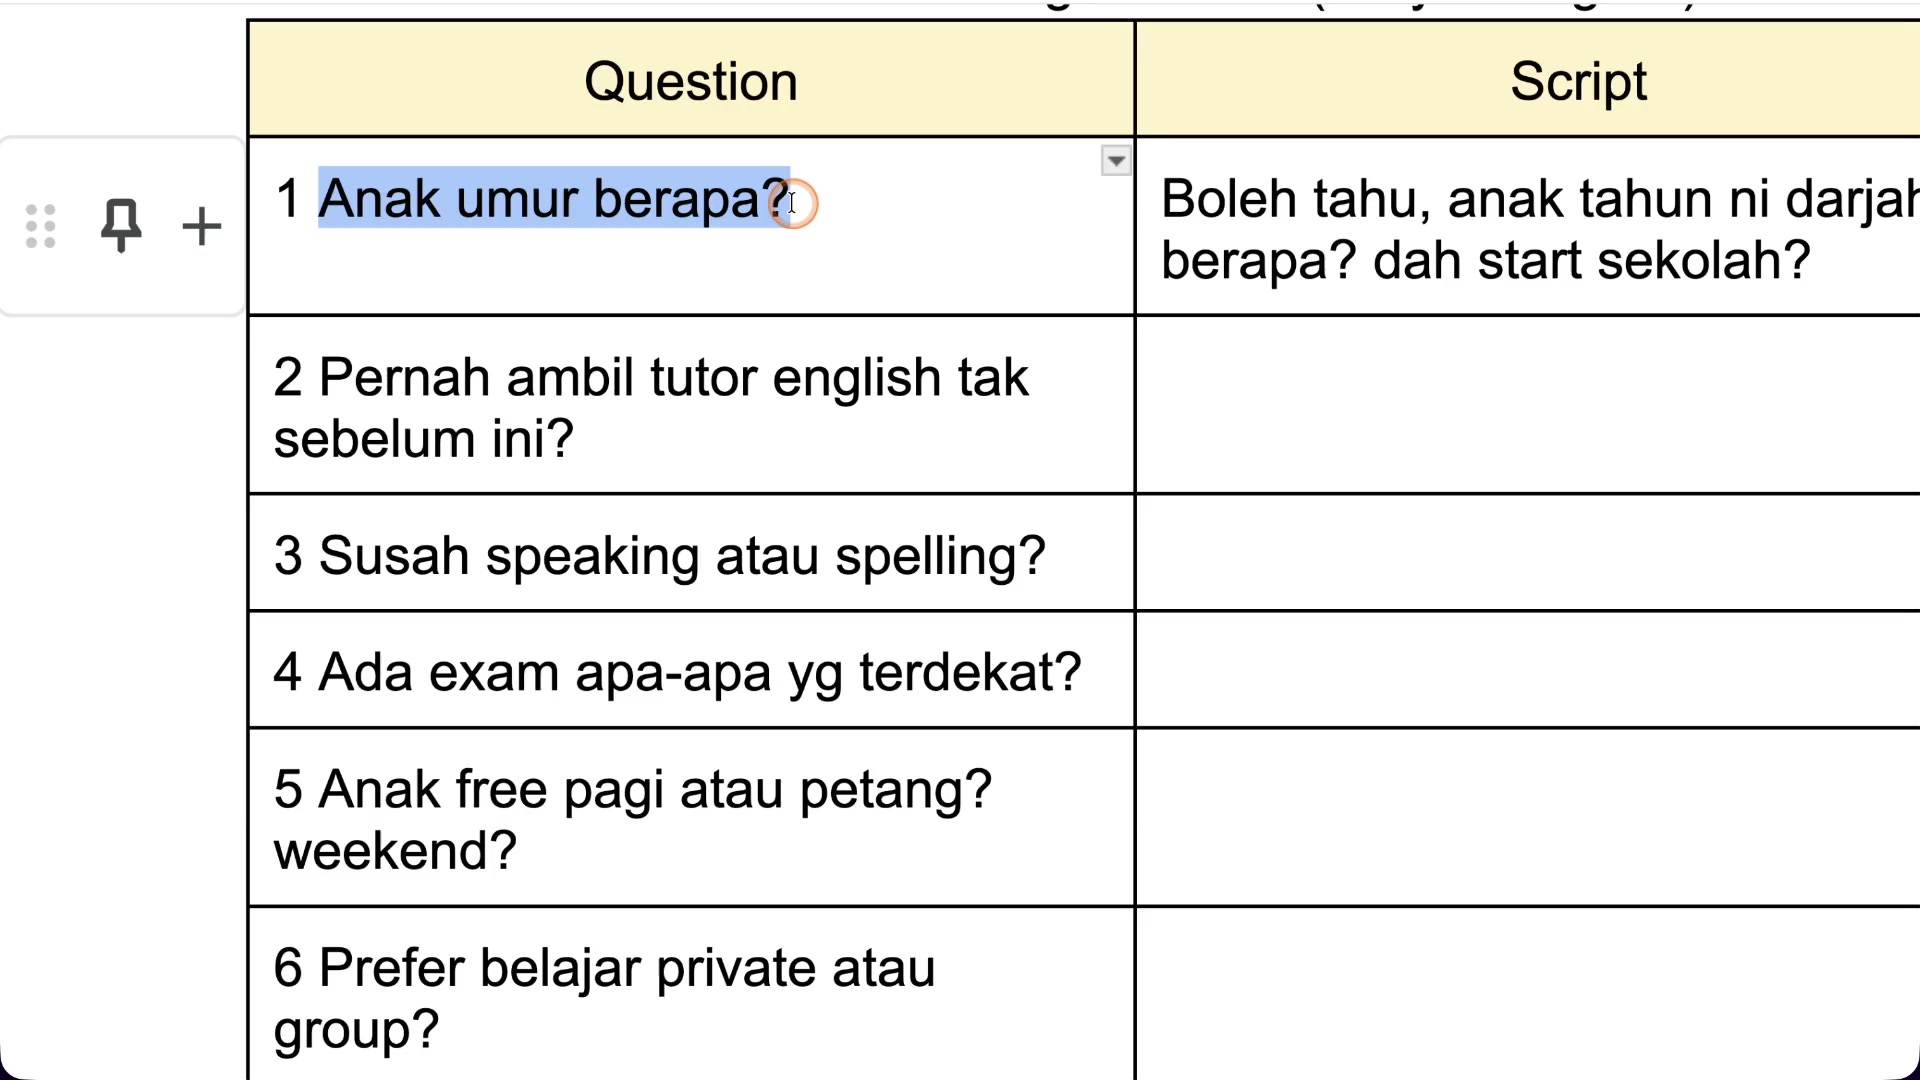
Task: Open the cell dropdown arrow in question 1
Action: 1115,161
